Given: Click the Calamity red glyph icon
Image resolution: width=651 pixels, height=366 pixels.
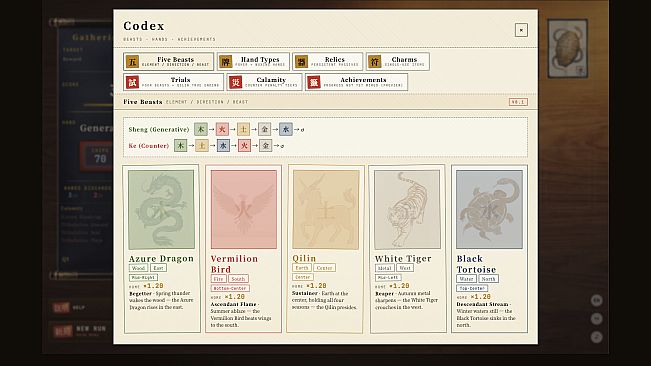Looking at the screenshot, I should click(235, 82).
